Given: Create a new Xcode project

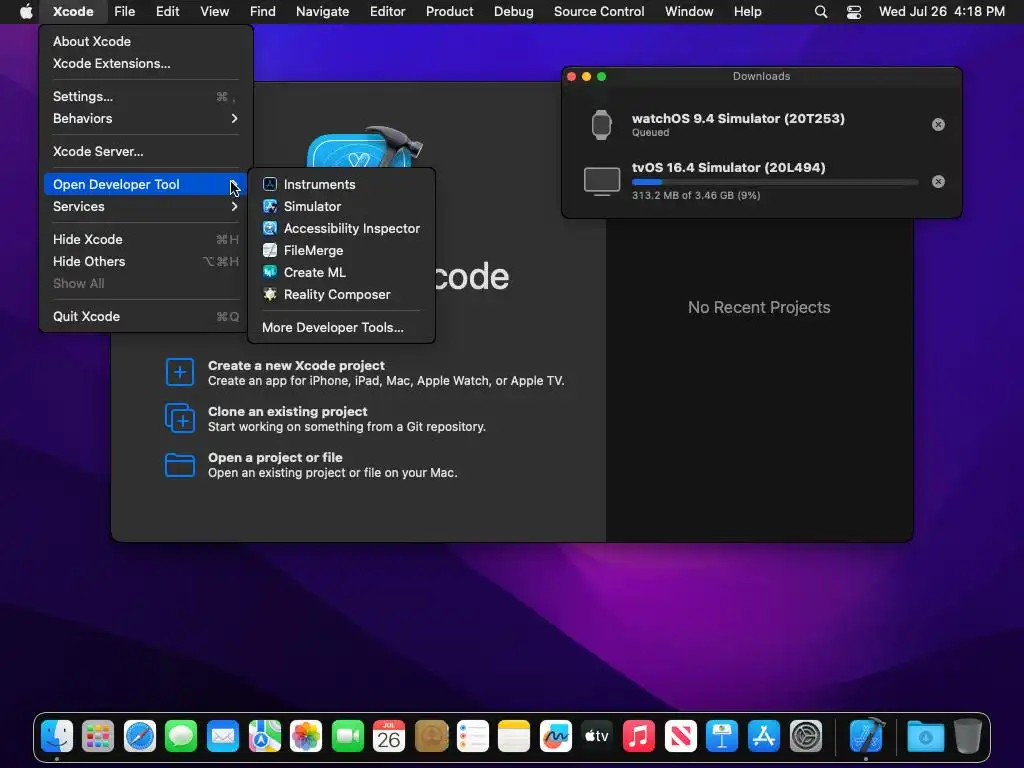Looking at the screenshot, I should tap(364, 373).
